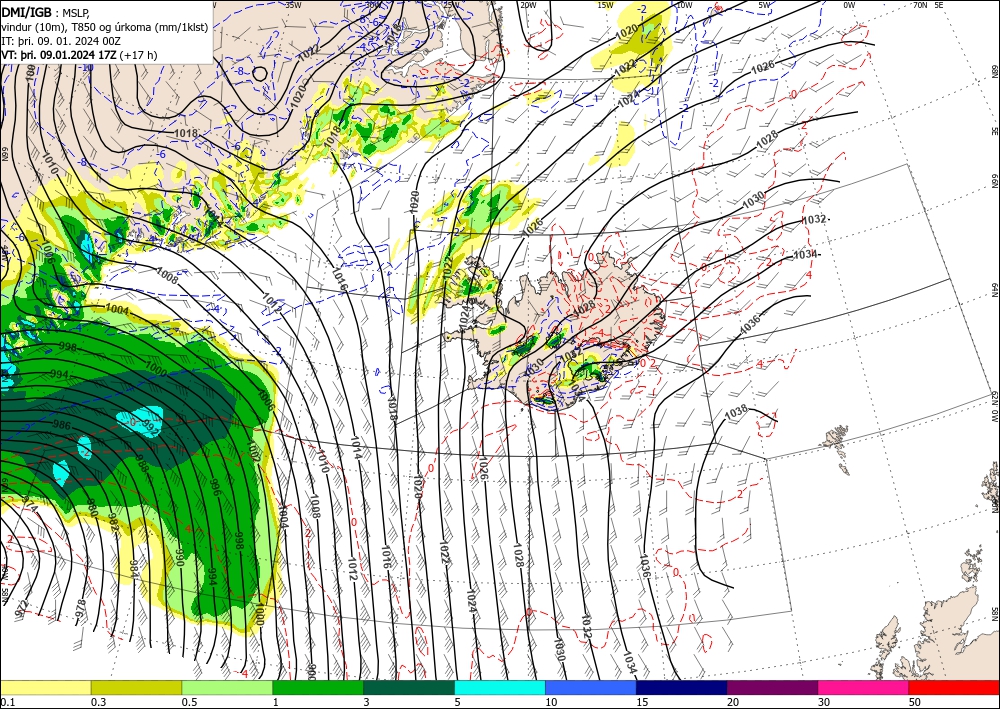Screen dimensions: 1000x709
Task: Click the "15W" longitude label
Action: click(x=606, y=5)
